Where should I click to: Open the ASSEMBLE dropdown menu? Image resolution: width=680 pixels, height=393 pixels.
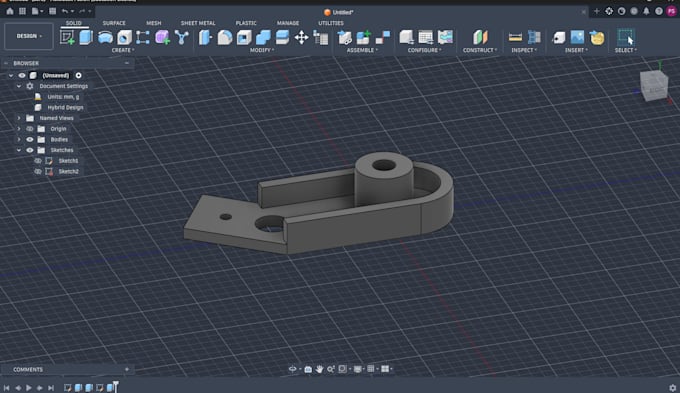[x=362, y=50]
